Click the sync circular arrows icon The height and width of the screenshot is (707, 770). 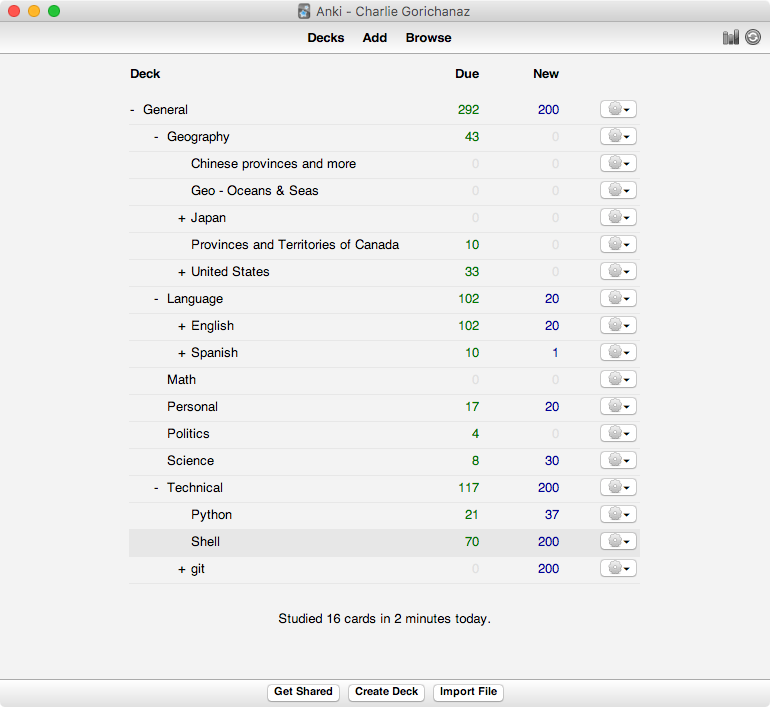click(x=753, y=37)
